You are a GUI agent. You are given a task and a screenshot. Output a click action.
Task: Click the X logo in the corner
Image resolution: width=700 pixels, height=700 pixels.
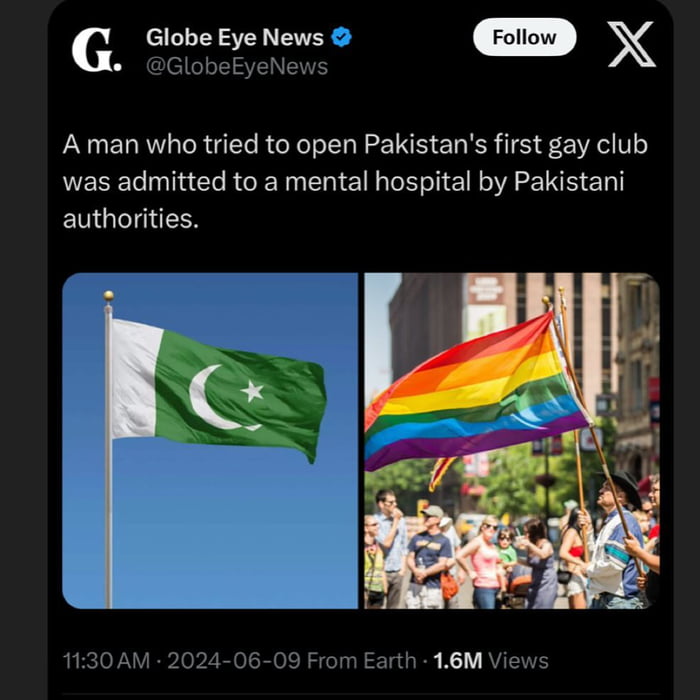[x=632, y=44]
